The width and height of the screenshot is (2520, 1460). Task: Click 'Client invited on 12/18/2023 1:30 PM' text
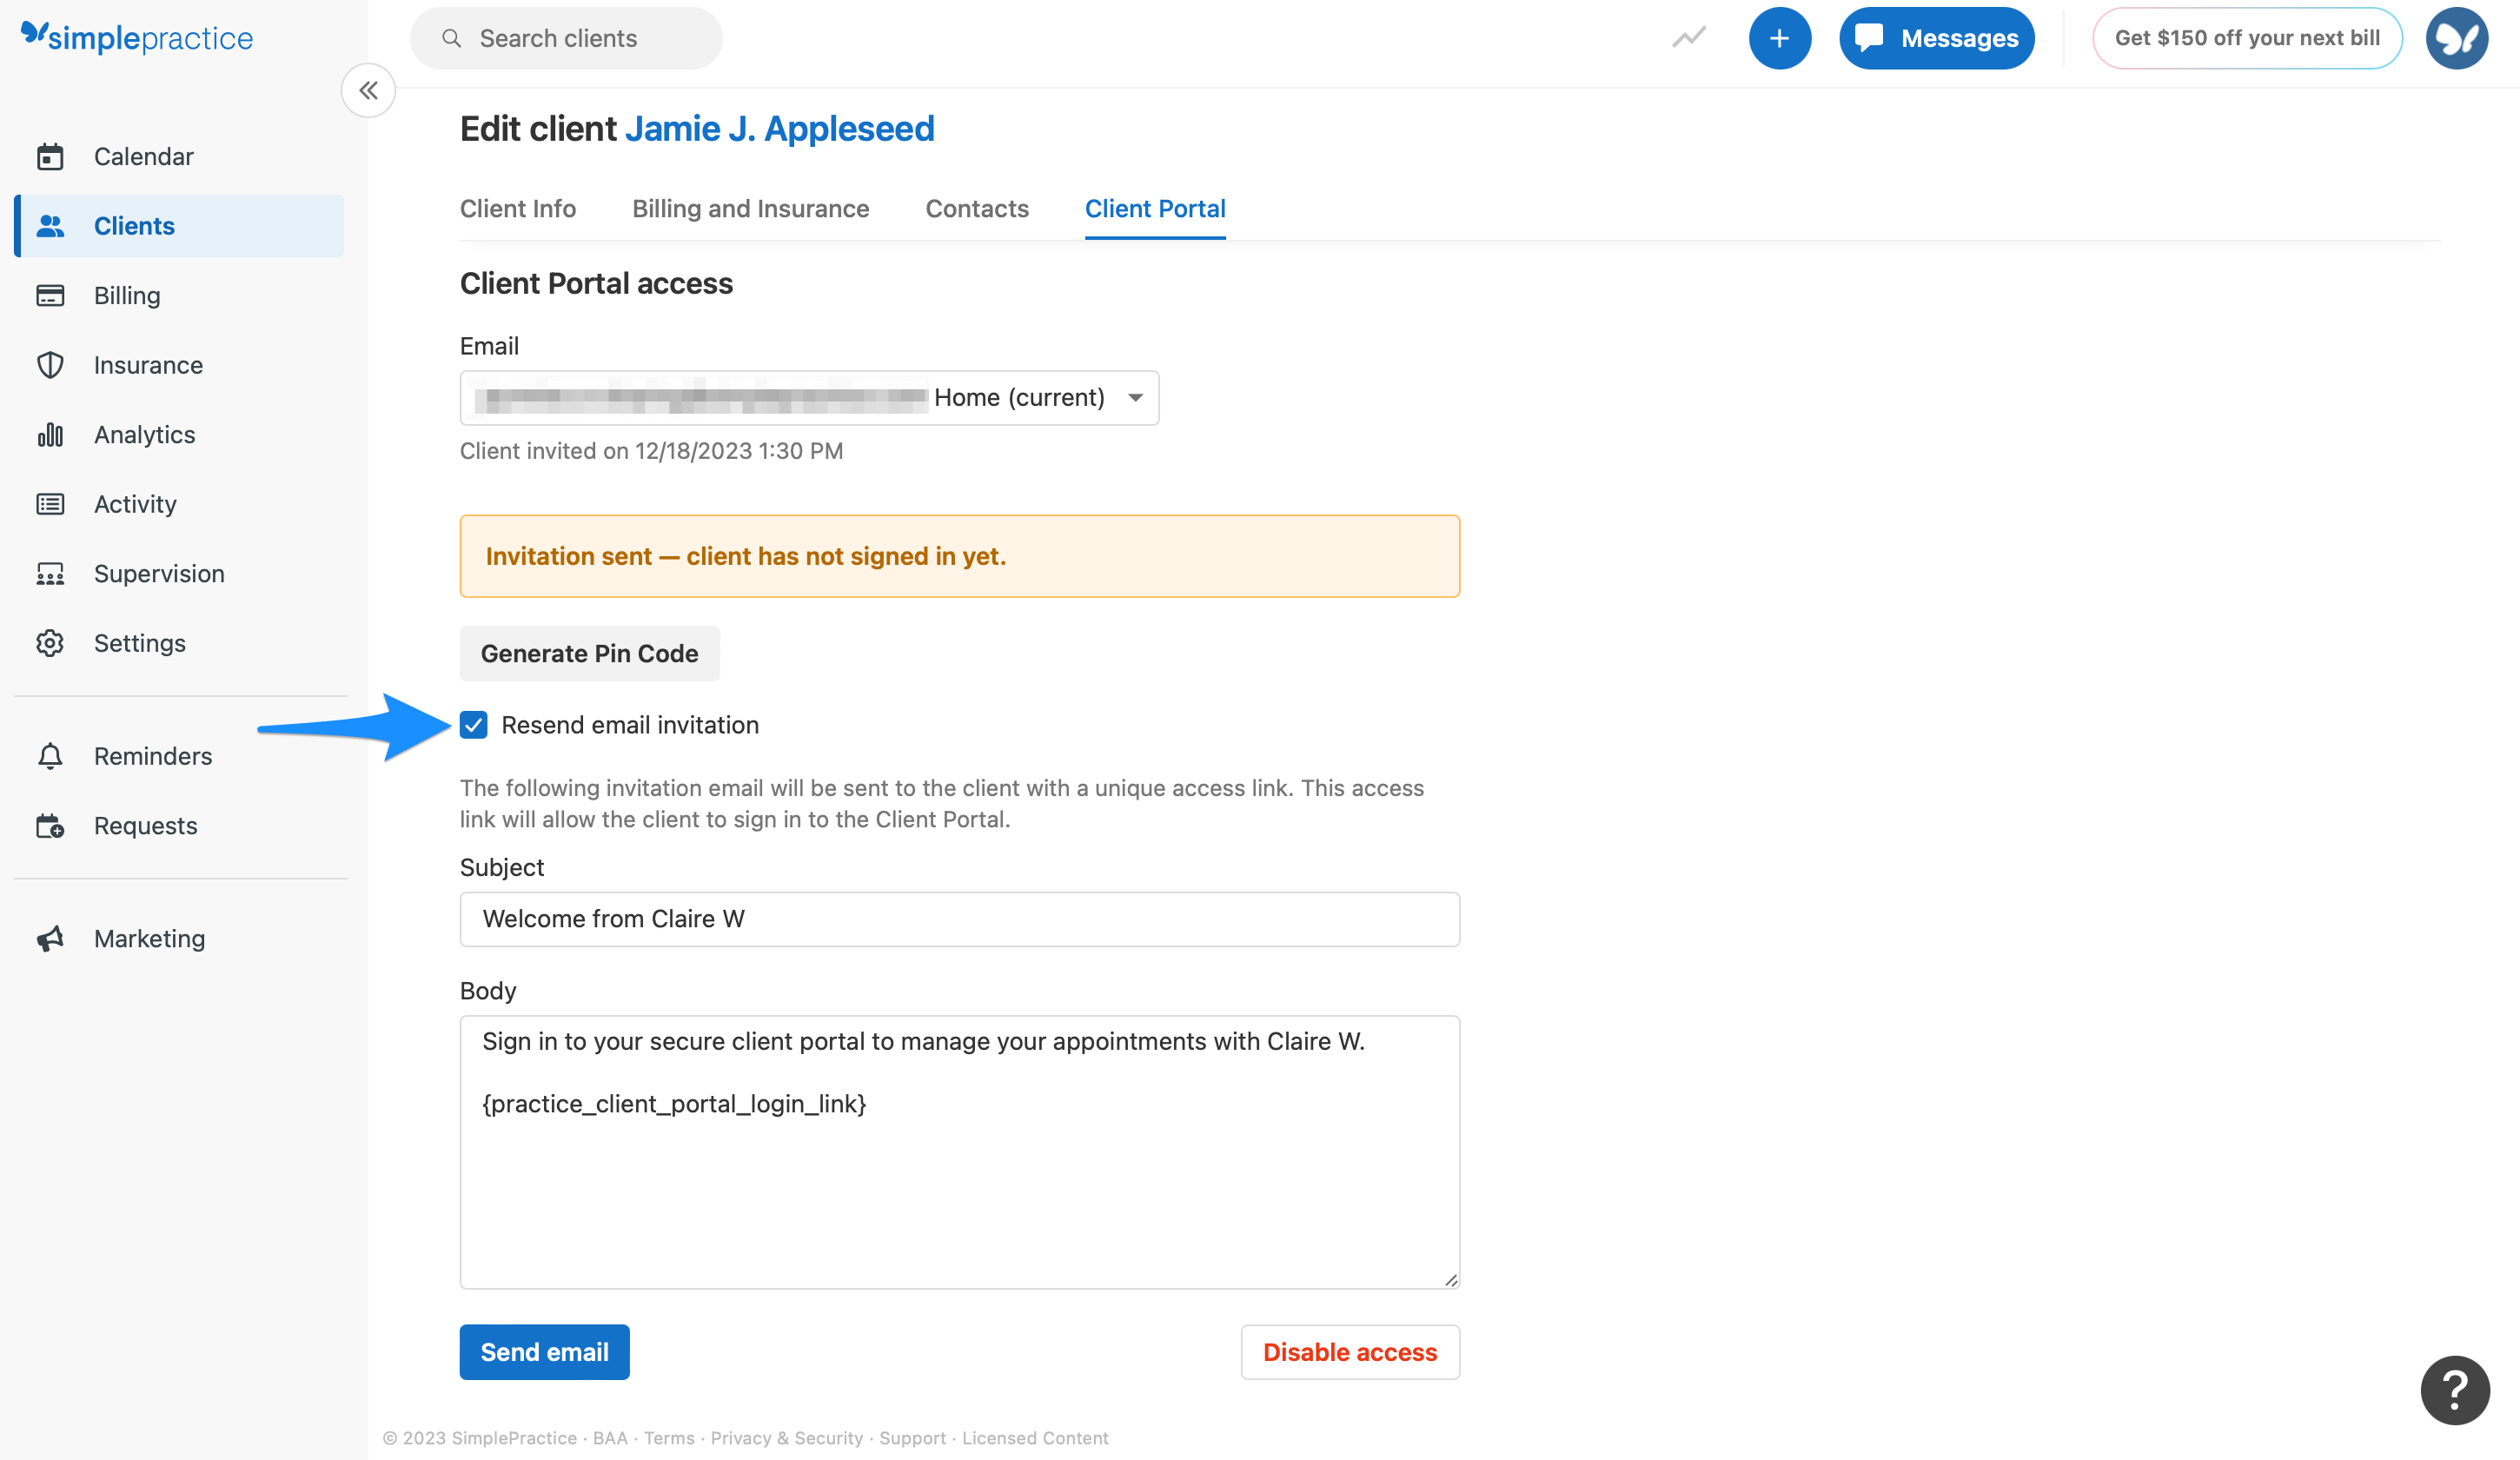click(651, 451)
